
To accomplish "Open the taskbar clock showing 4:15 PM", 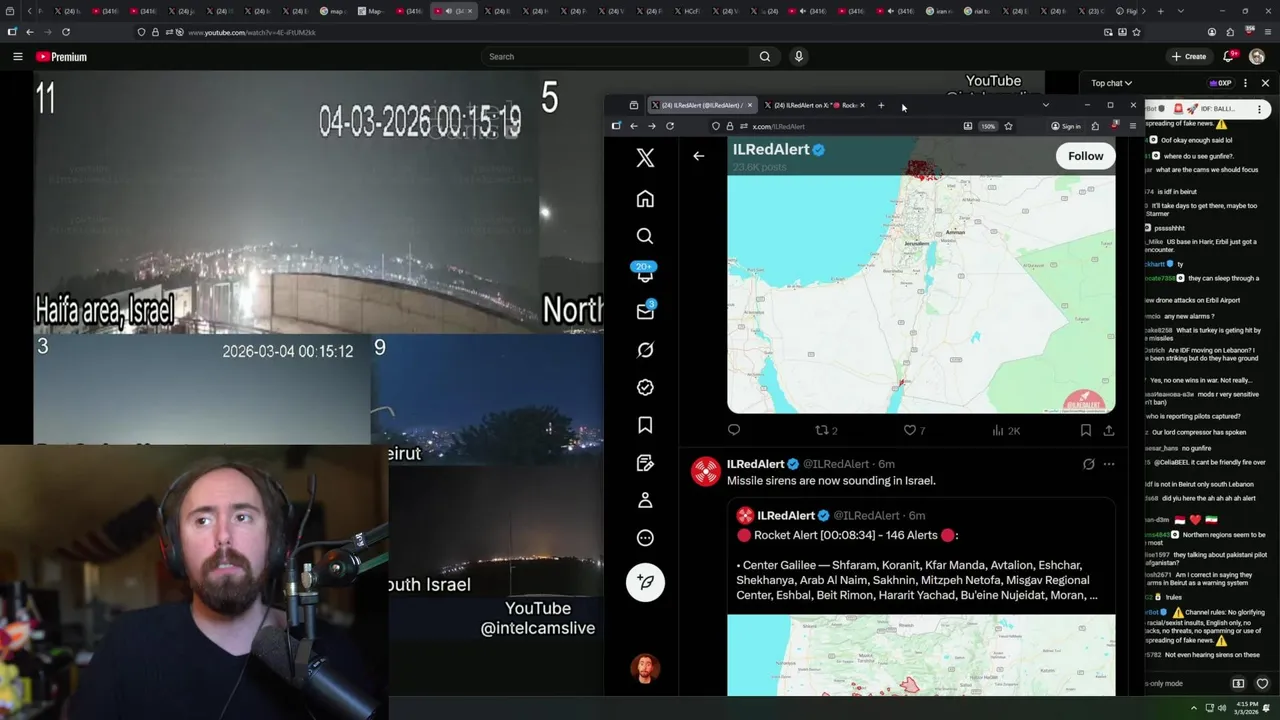I will click(1248, 709).
